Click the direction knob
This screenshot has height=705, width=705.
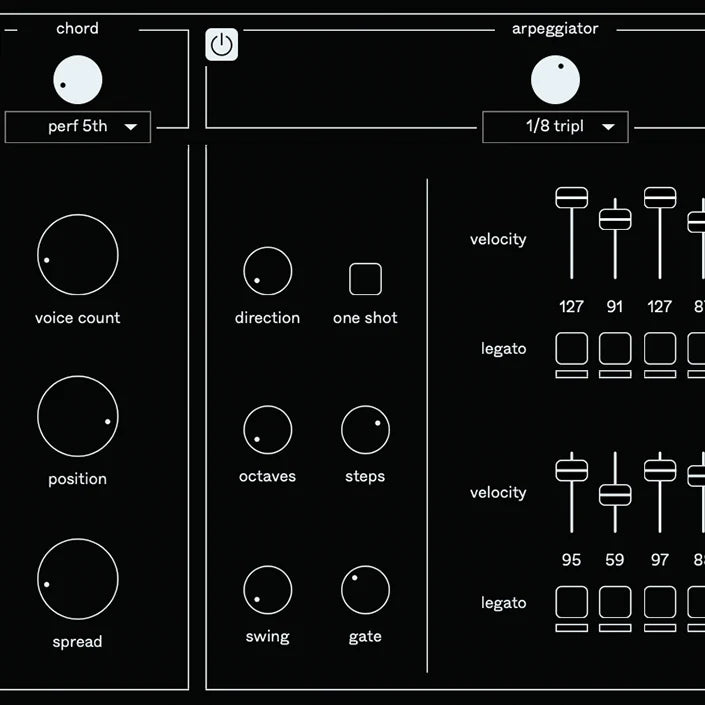tap(267, 271)
